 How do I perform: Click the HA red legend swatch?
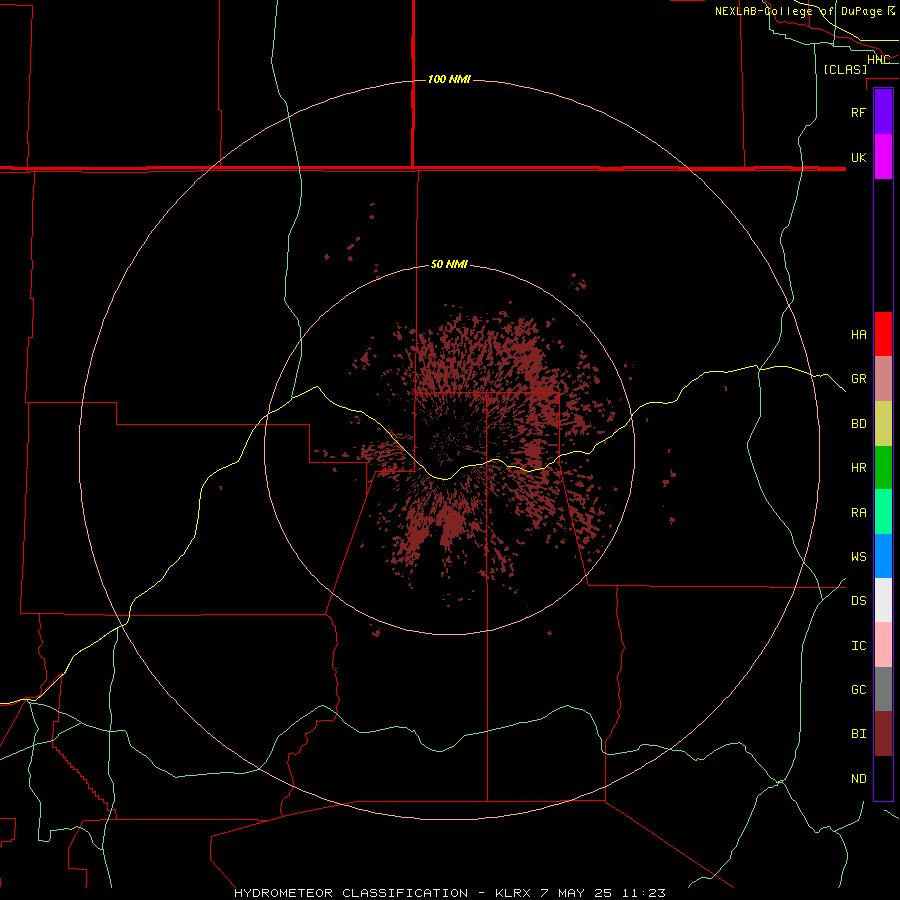coord(883,334)
